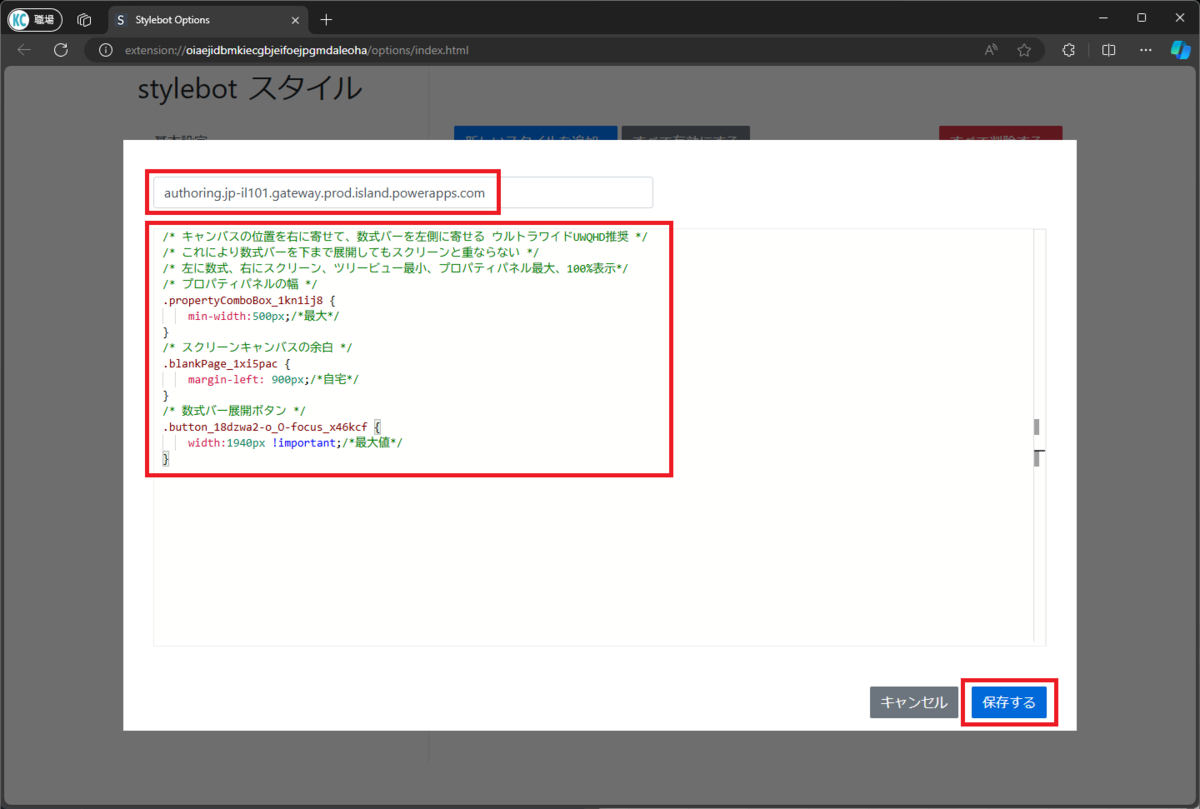Click the 職場 work profile badge

point(35,20)
